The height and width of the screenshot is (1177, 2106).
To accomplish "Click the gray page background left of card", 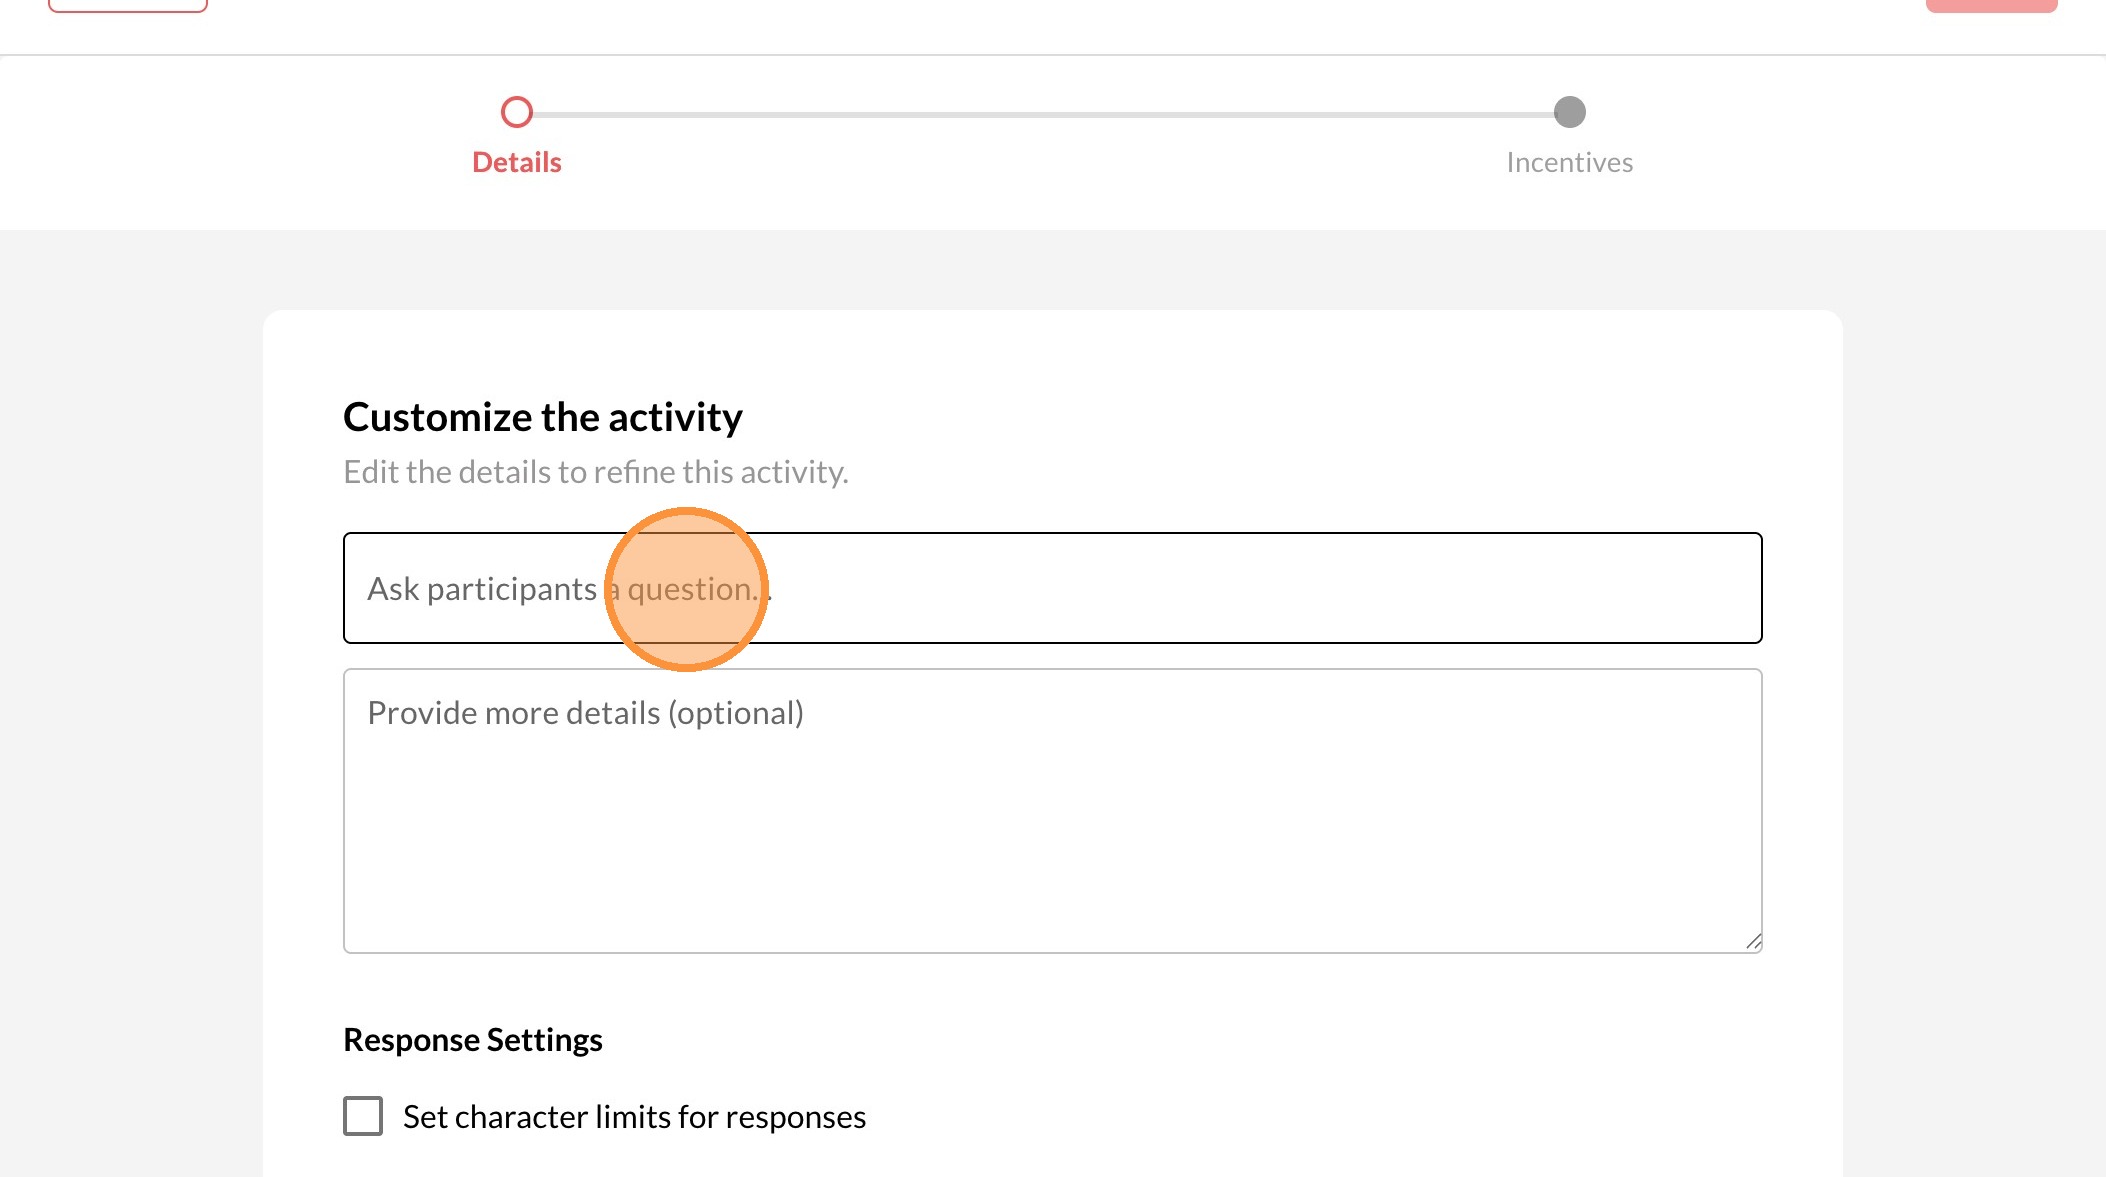I will [x=130, y=700].
